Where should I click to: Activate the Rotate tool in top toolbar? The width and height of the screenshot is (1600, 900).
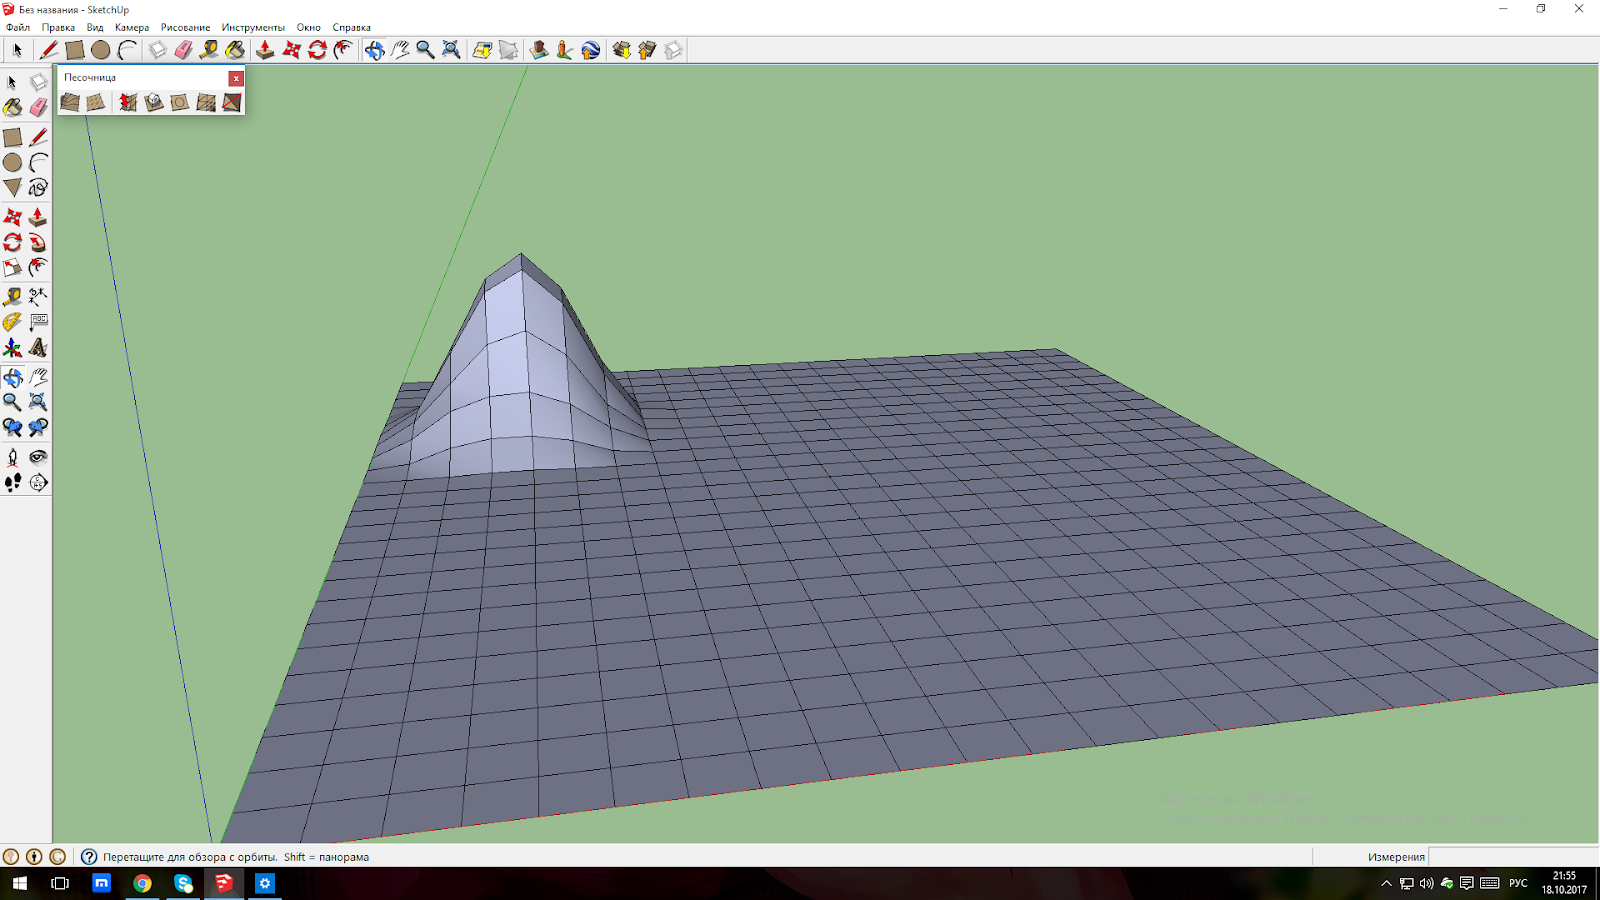(317, 50)
